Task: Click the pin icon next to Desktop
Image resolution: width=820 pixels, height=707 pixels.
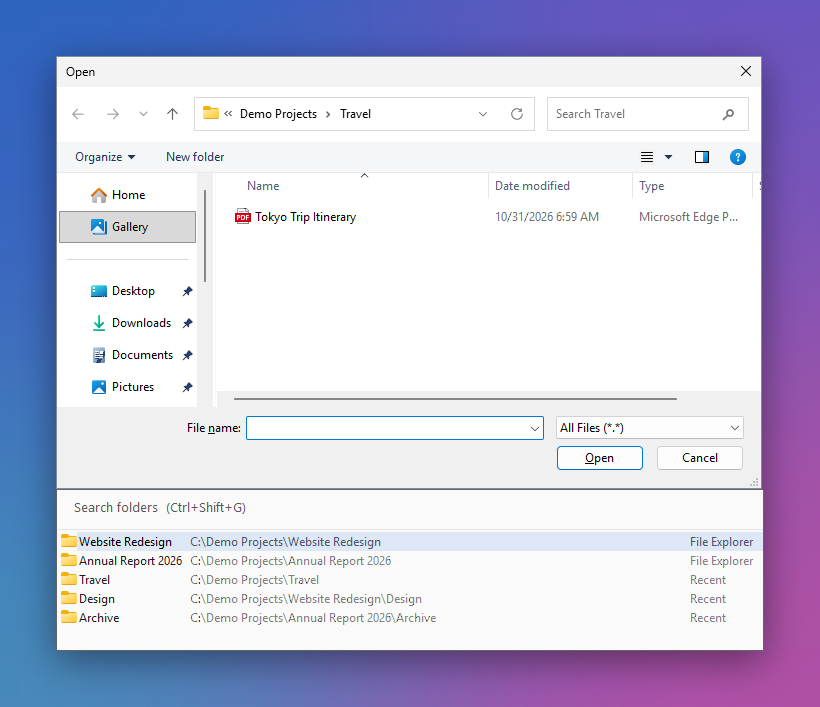Action: [x=187, y=291]
